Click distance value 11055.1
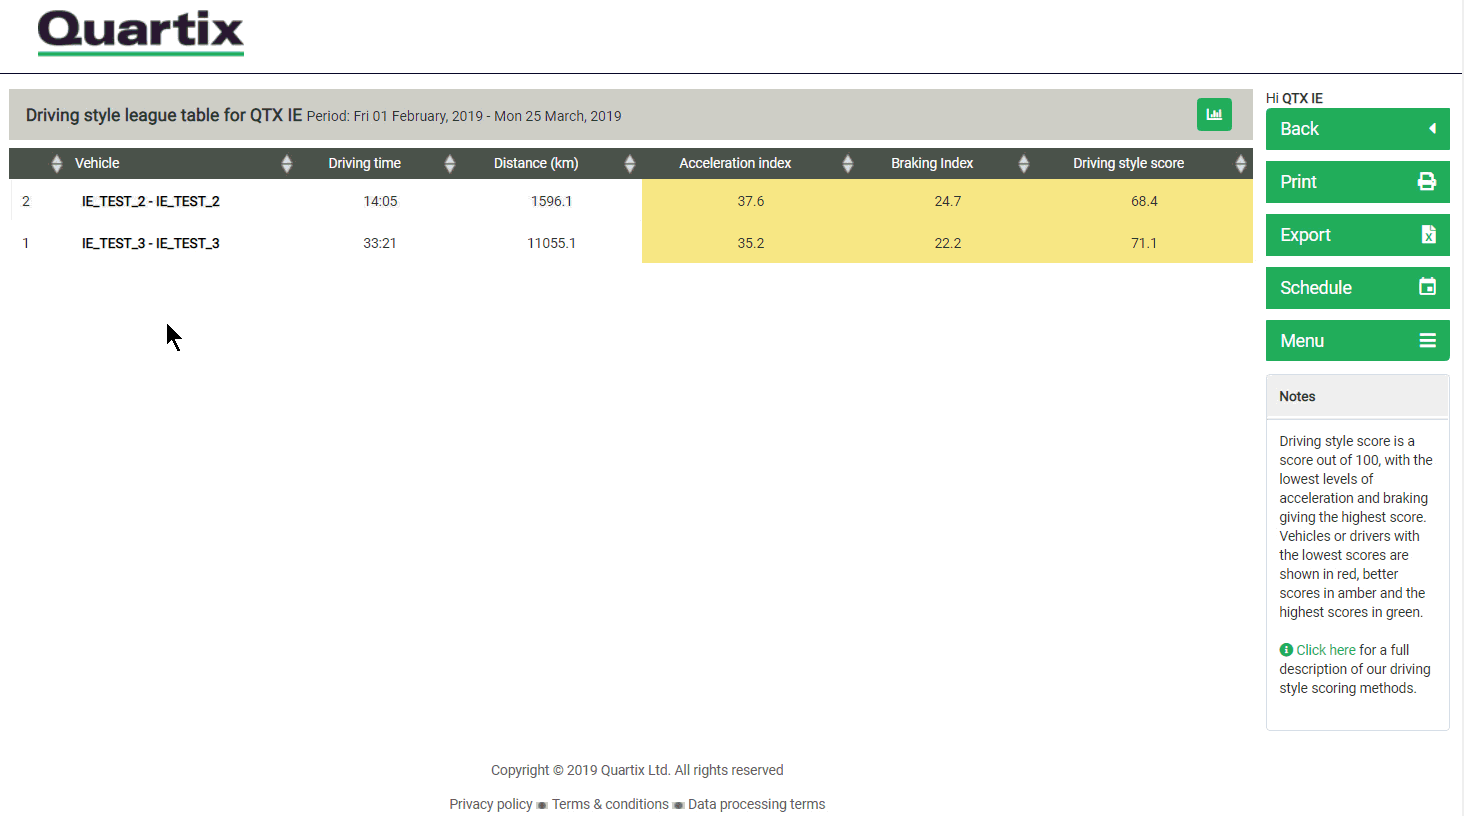The width and height of the screenshot is (1464, 816). click(552, 243)
